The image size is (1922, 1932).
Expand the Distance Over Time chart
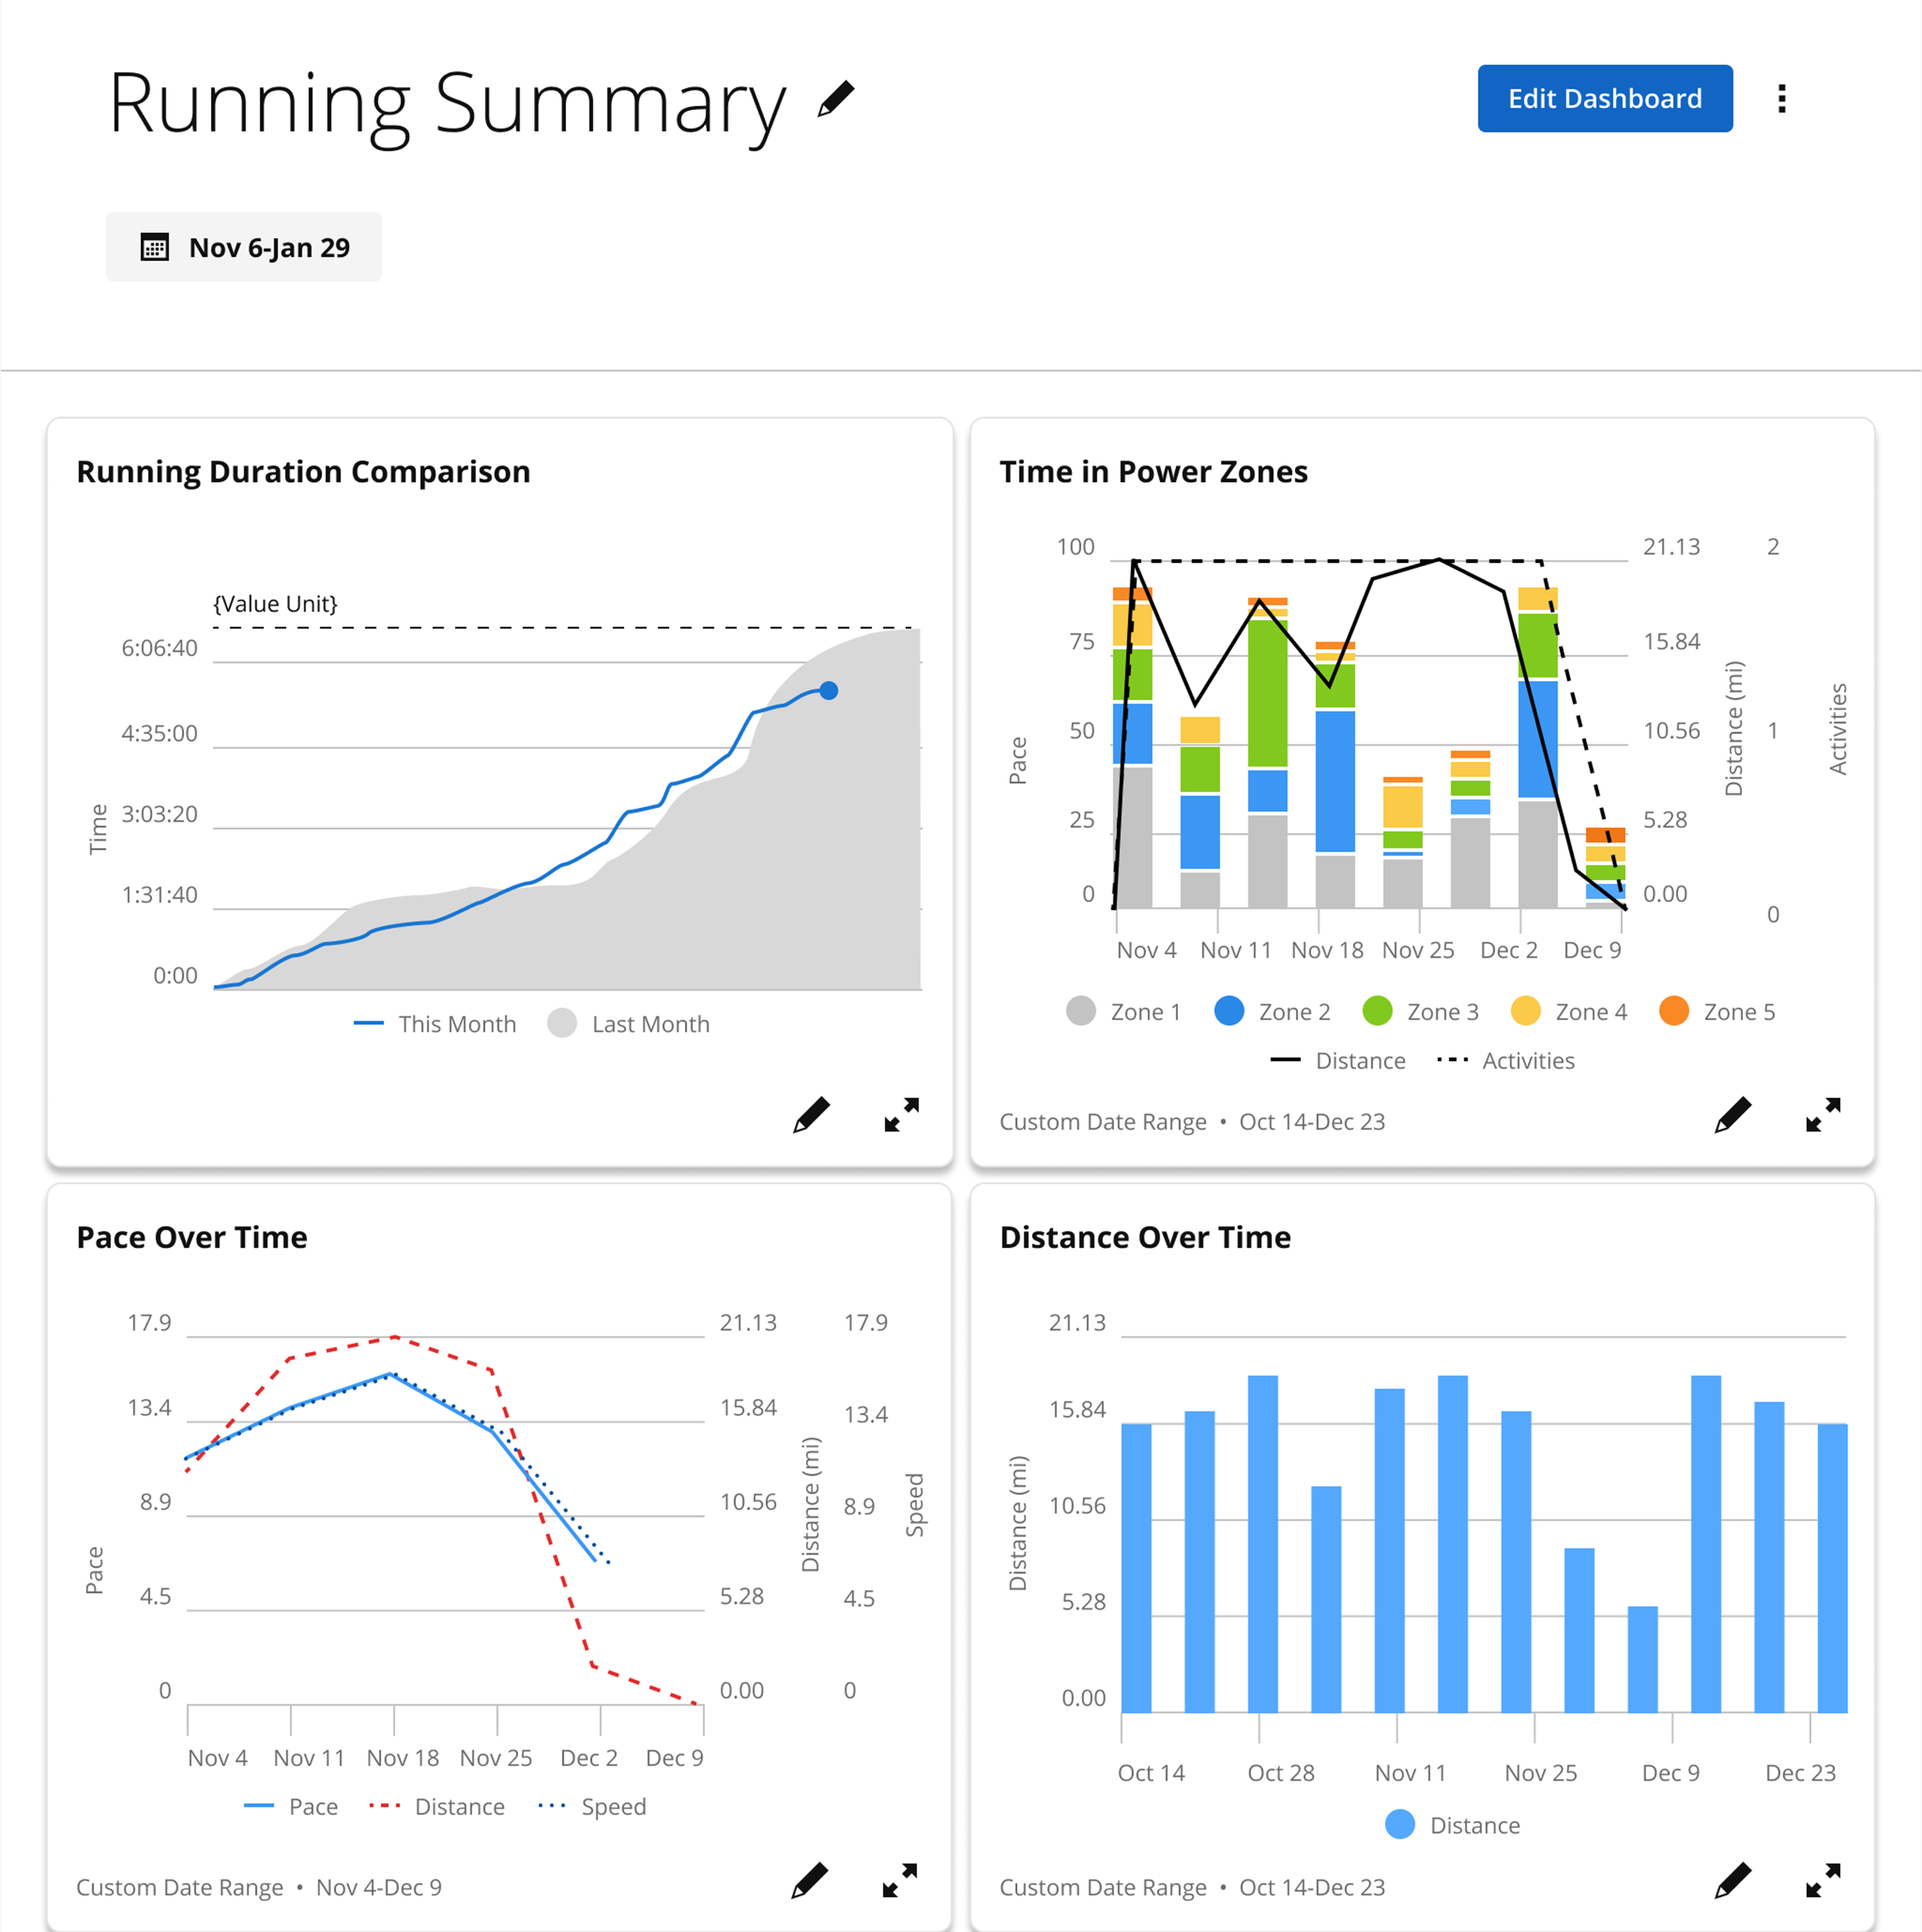[1822, 1880]
